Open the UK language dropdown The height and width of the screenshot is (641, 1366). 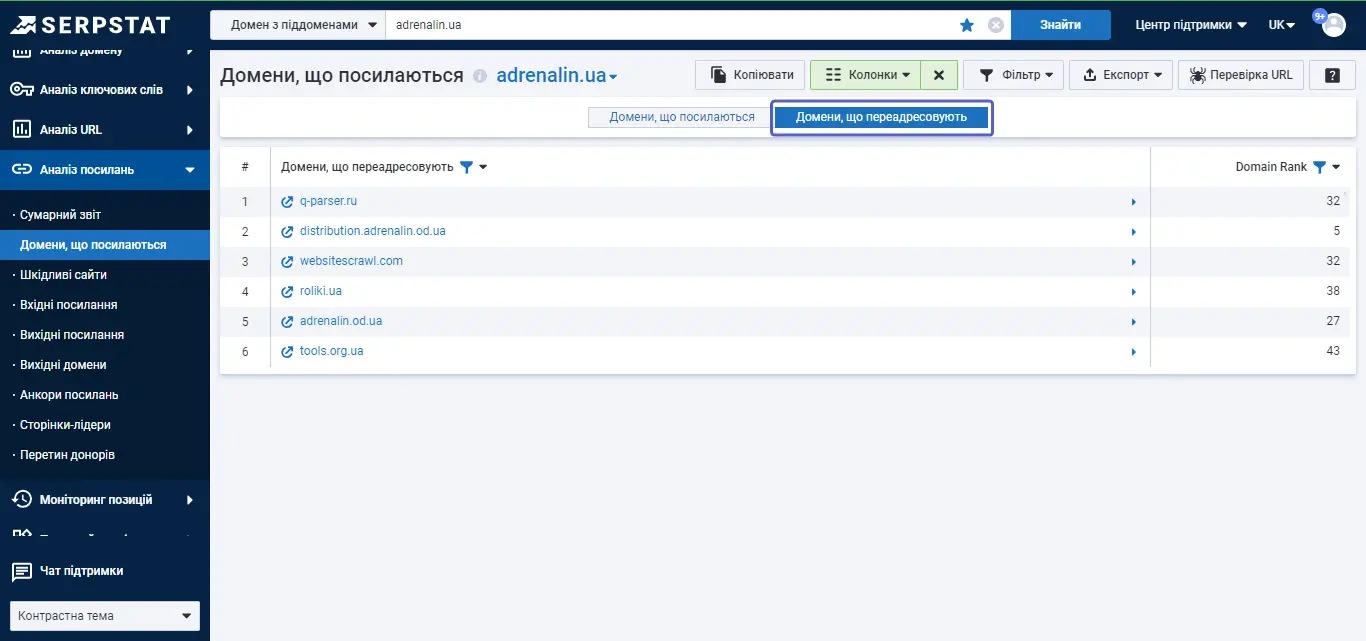coord(1281,25)
